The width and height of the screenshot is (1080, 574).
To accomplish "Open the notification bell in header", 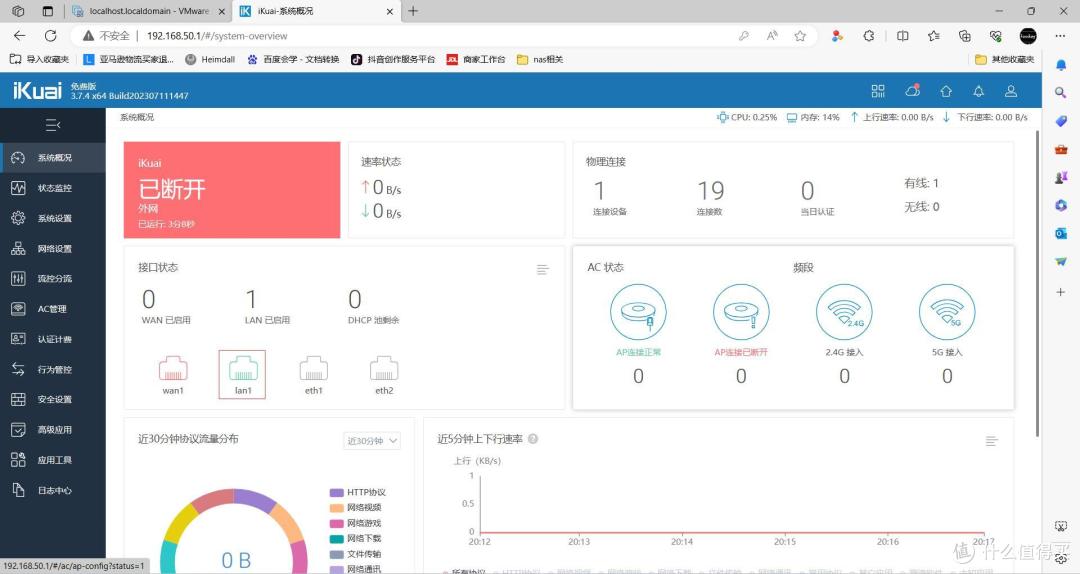I will click(x=978, y=91).
